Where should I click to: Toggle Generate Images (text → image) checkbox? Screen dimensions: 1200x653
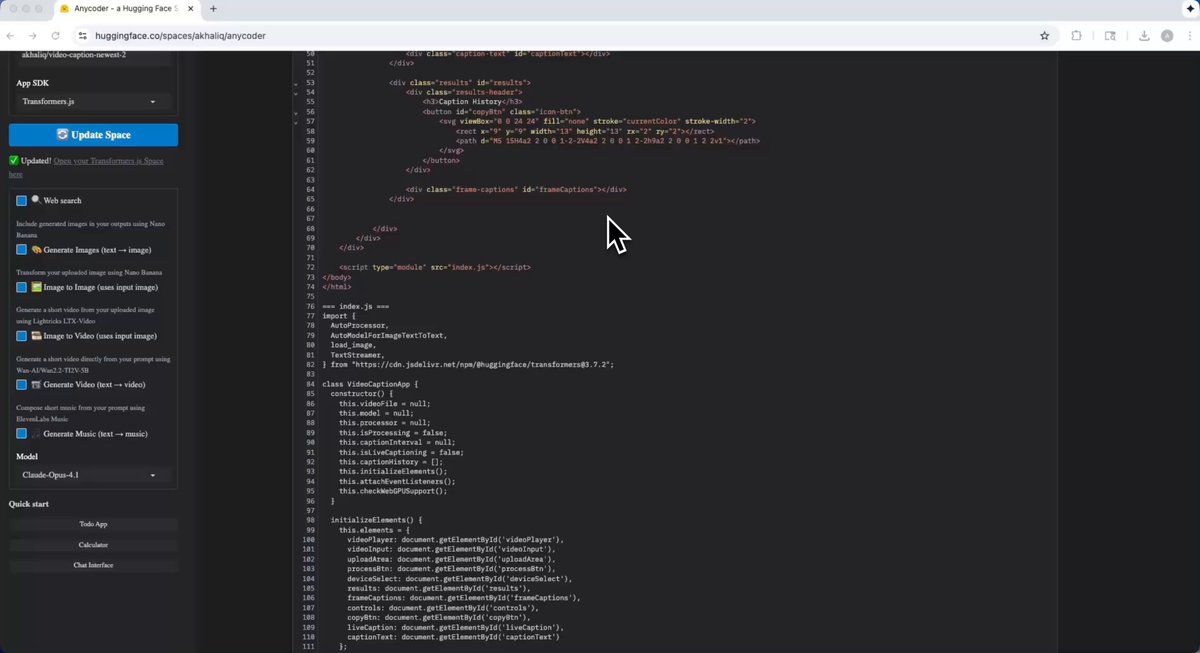(x=21, y=249)
